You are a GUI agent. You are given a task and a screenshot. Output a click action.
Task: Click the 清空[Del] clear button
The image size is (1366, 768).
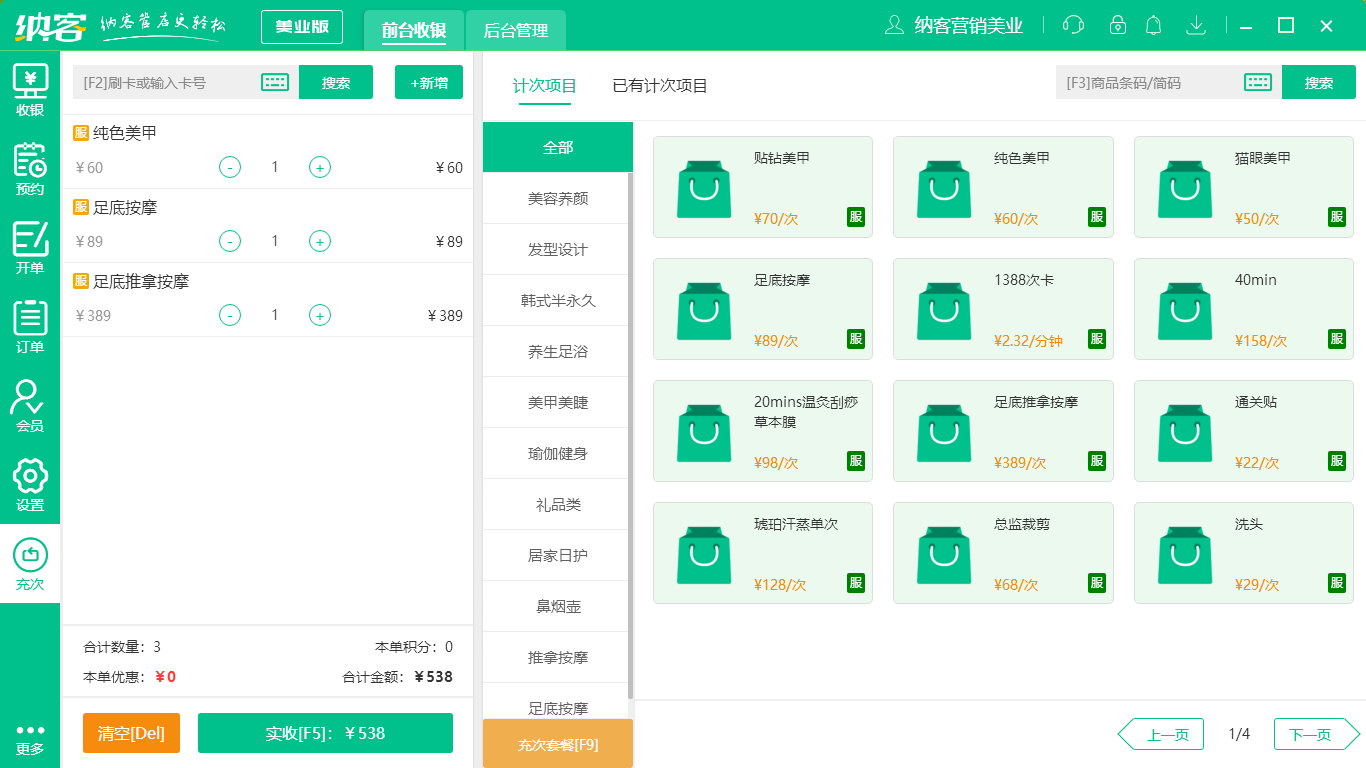[x=131, y=733]
